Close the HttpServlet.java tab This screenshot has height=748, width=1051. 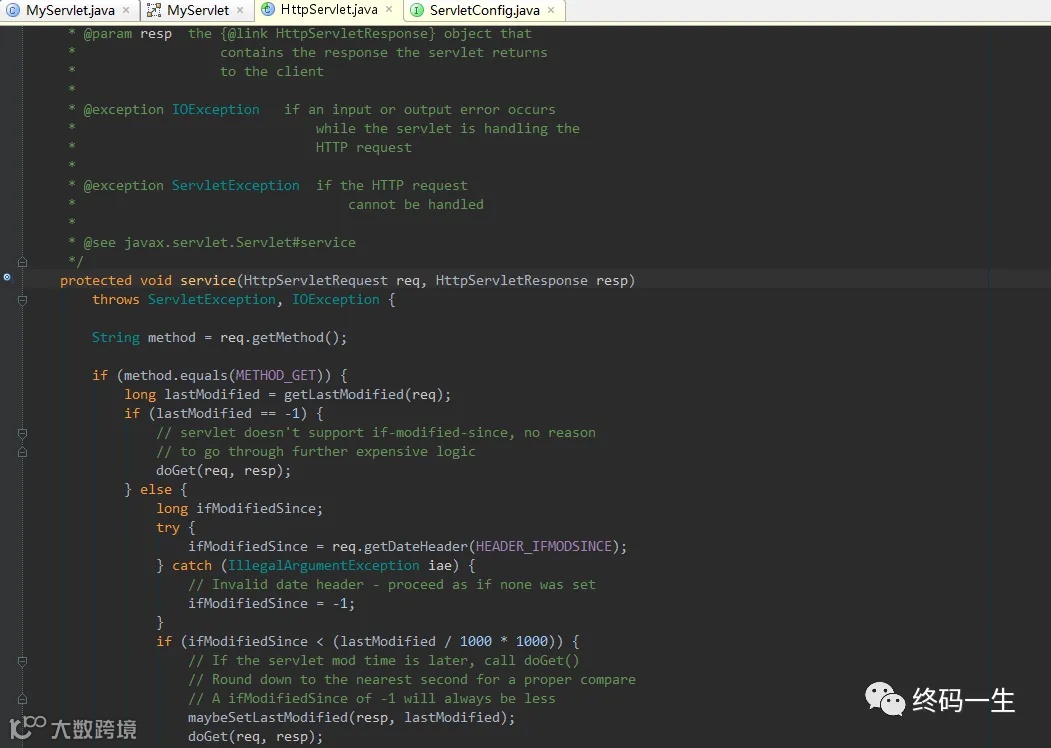[x=389, y=9]
